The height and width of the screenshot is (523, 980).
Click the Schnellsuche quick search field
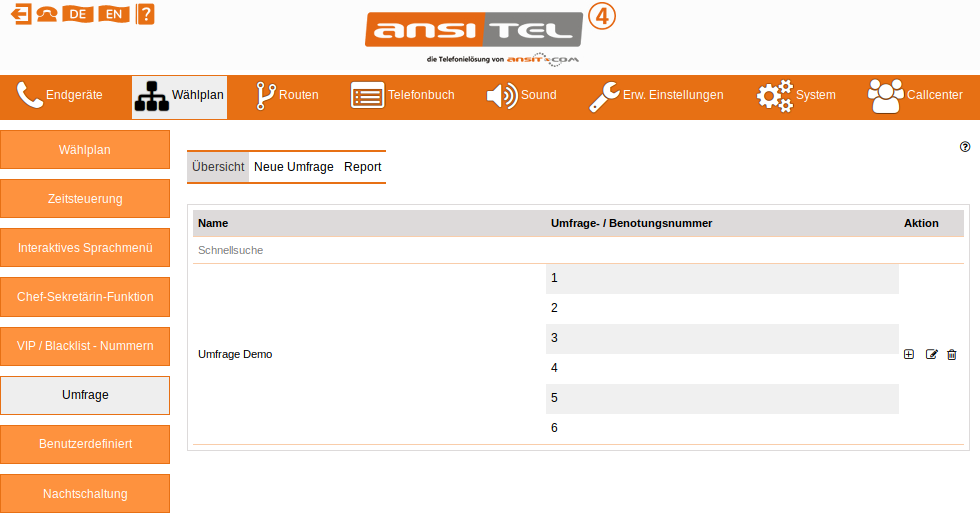click(231, 250)
